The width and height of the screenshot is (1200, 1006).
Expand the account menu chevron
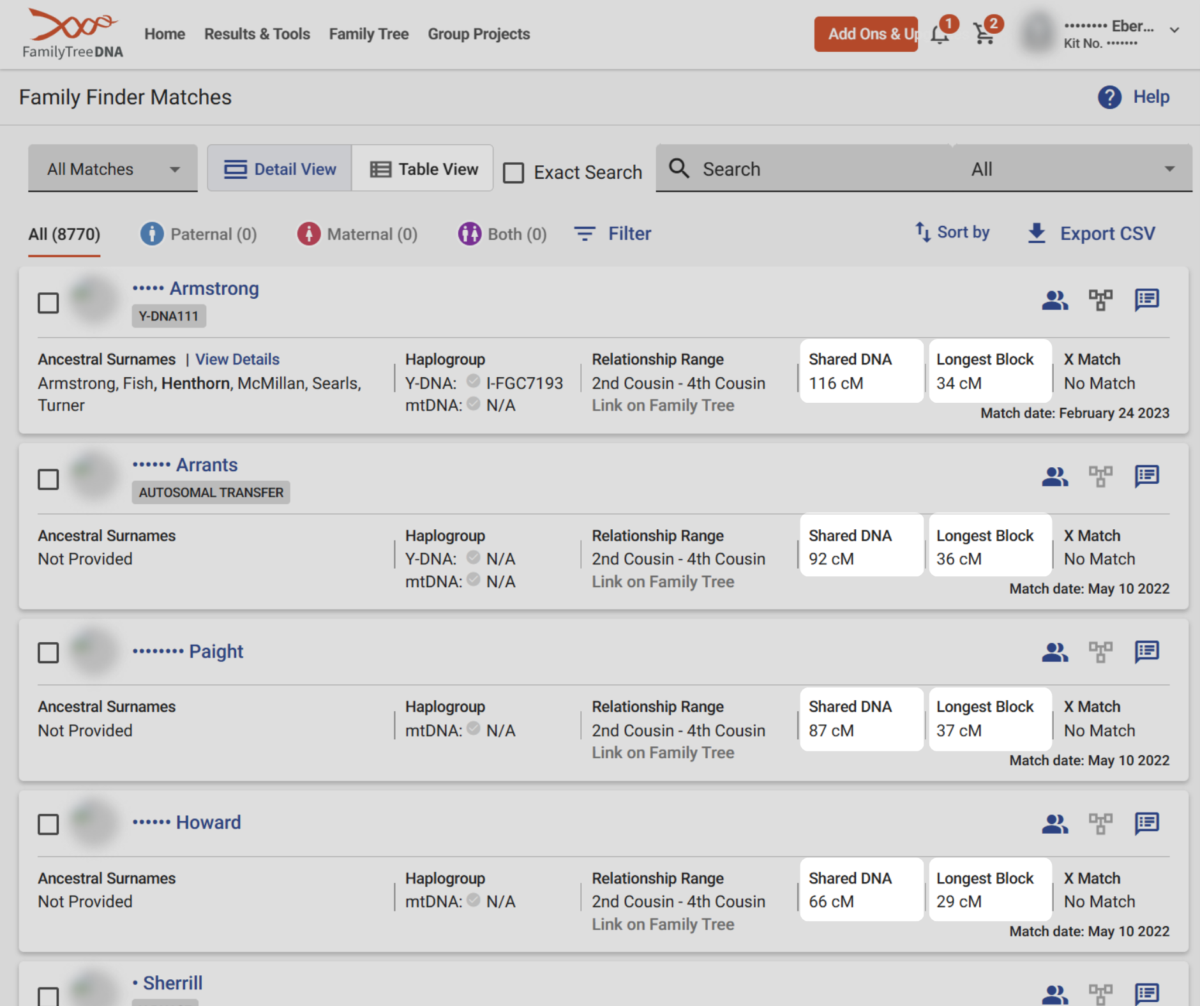click(x=1174, y=30)
